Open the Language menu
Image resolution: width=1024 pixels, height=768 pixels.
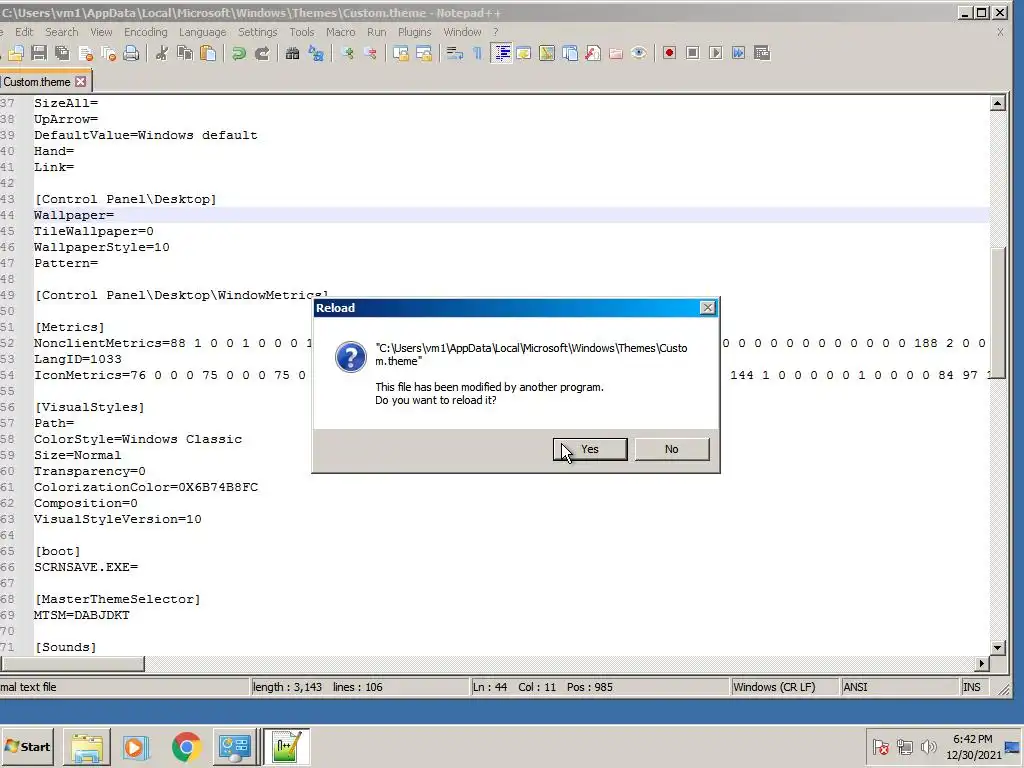point(202,32)
